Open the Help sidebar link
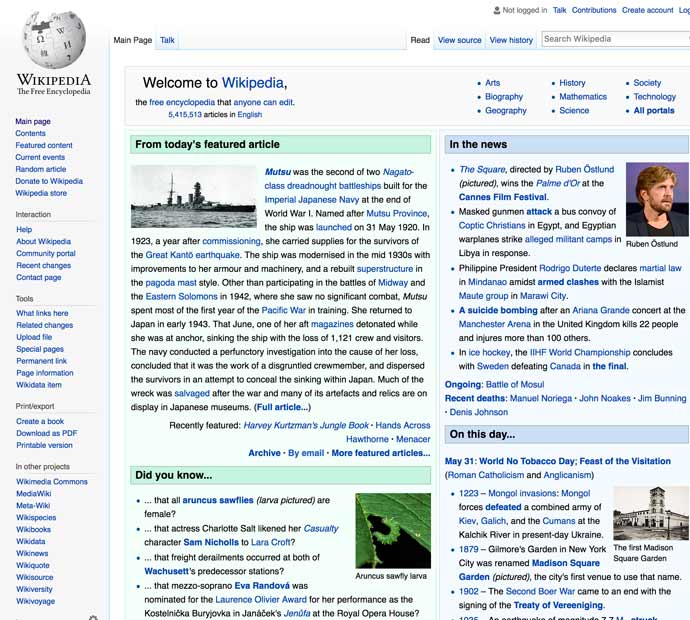The width and height of the screenshot is (690, 620). pyautogui.click(x=24, y=229)
